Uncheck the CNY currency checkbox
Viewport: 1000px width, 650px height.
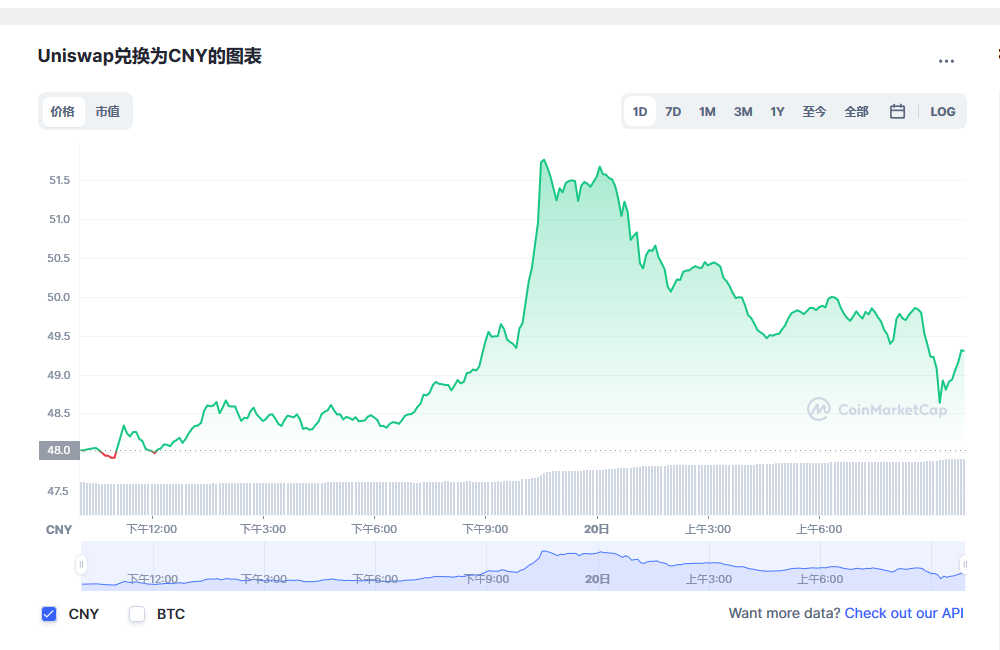pyautogui.click(x=49, y=614)
